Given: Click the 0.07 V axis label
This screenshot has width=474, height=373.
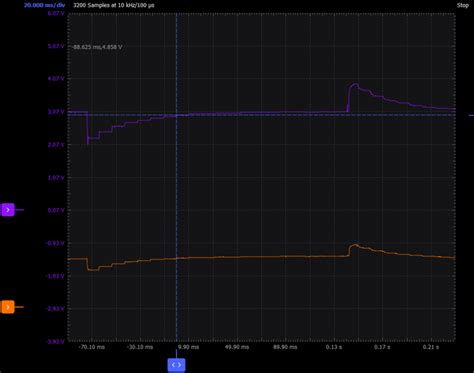Looking at the screenshot, I should point(56,210).
